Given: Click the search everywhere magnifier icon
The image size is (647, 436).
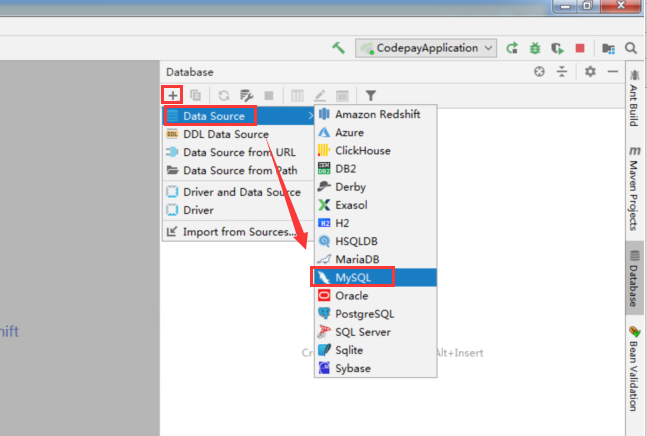Looking at the screenshot, I should pyautogui.click(x=630, y=48).
